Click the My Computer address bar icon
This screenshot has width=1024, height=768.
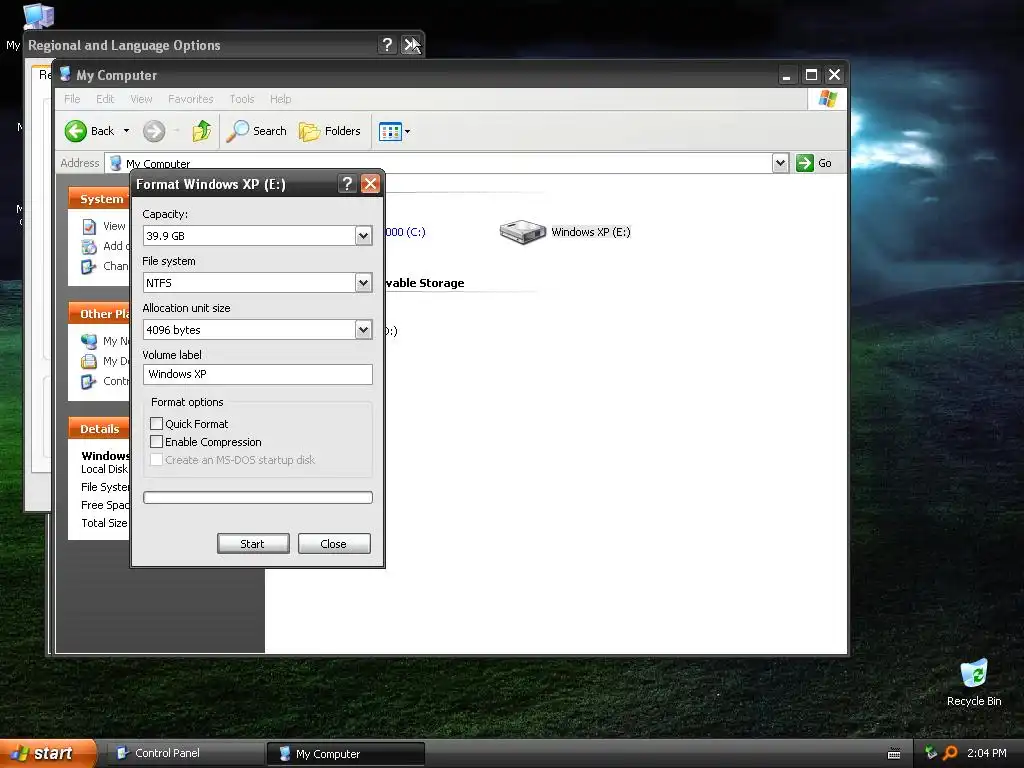pos(116,163)
